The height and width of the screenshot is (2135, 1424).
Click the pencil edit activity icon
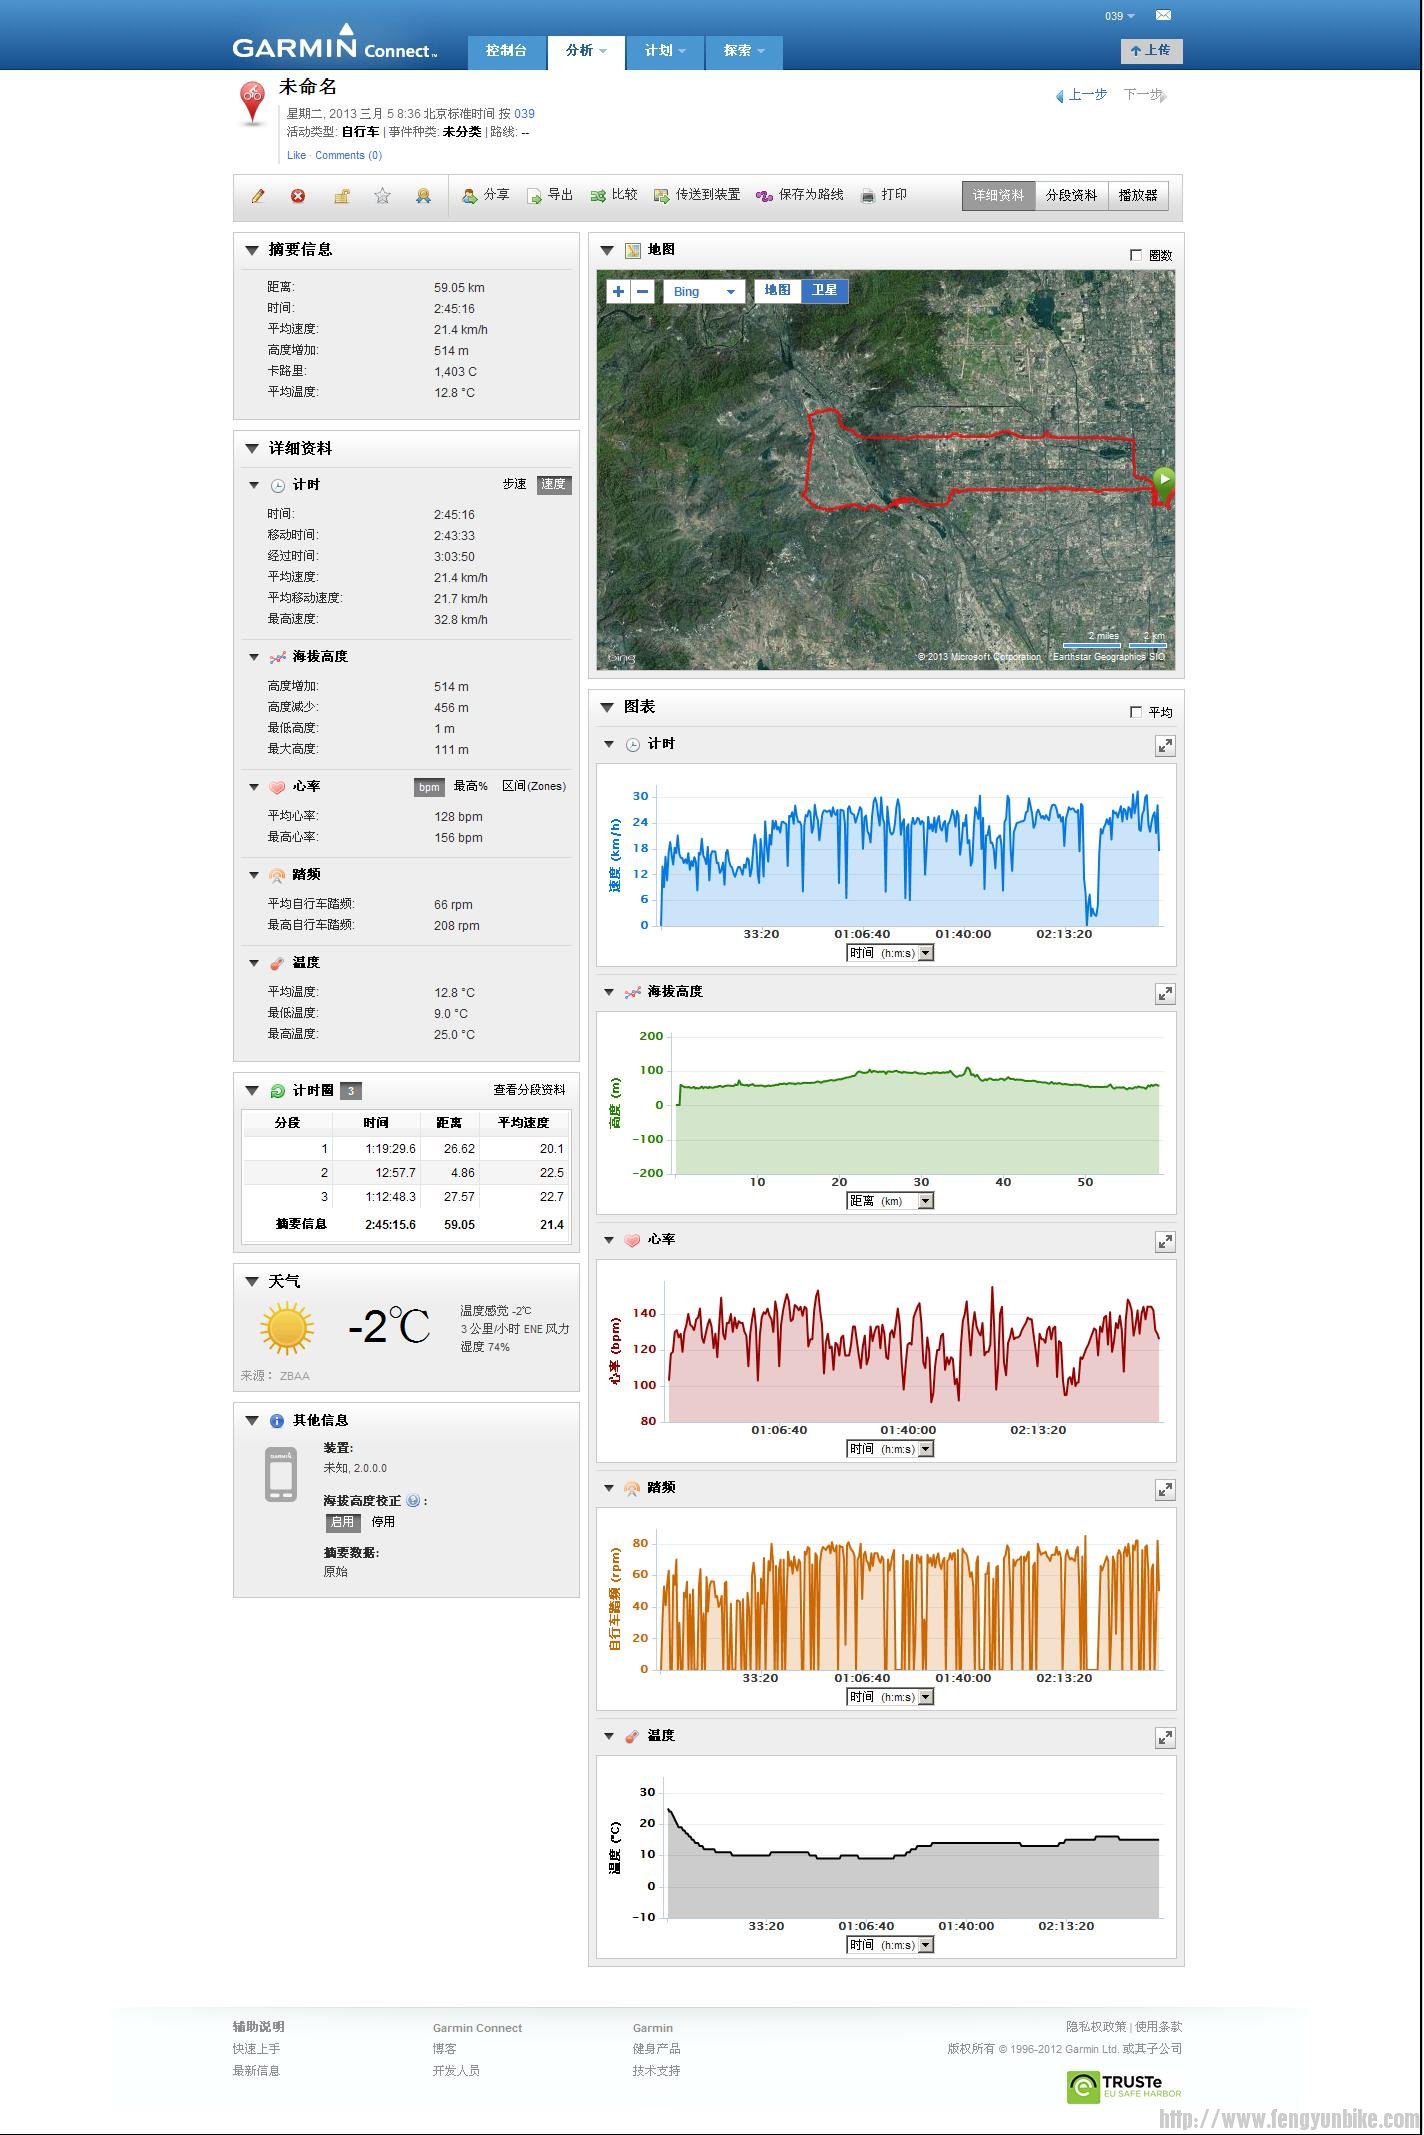(258, 196)
